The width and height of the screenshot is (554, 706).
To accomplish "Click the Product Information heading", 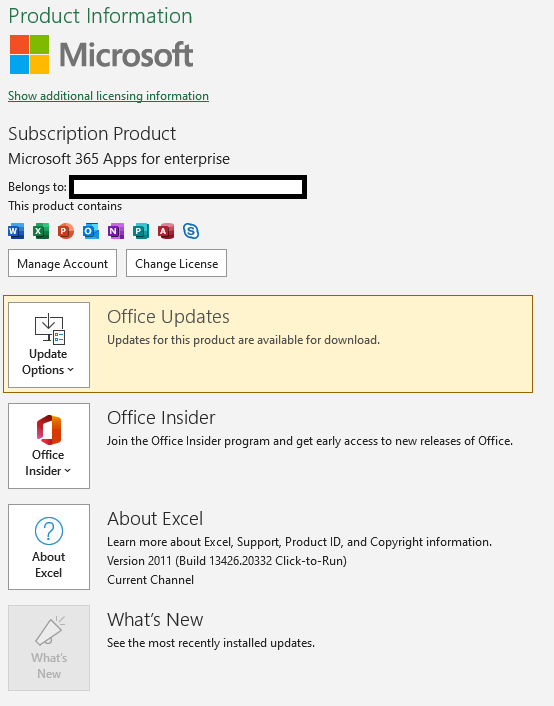I will pyautogui.click(x=100, y=16).
